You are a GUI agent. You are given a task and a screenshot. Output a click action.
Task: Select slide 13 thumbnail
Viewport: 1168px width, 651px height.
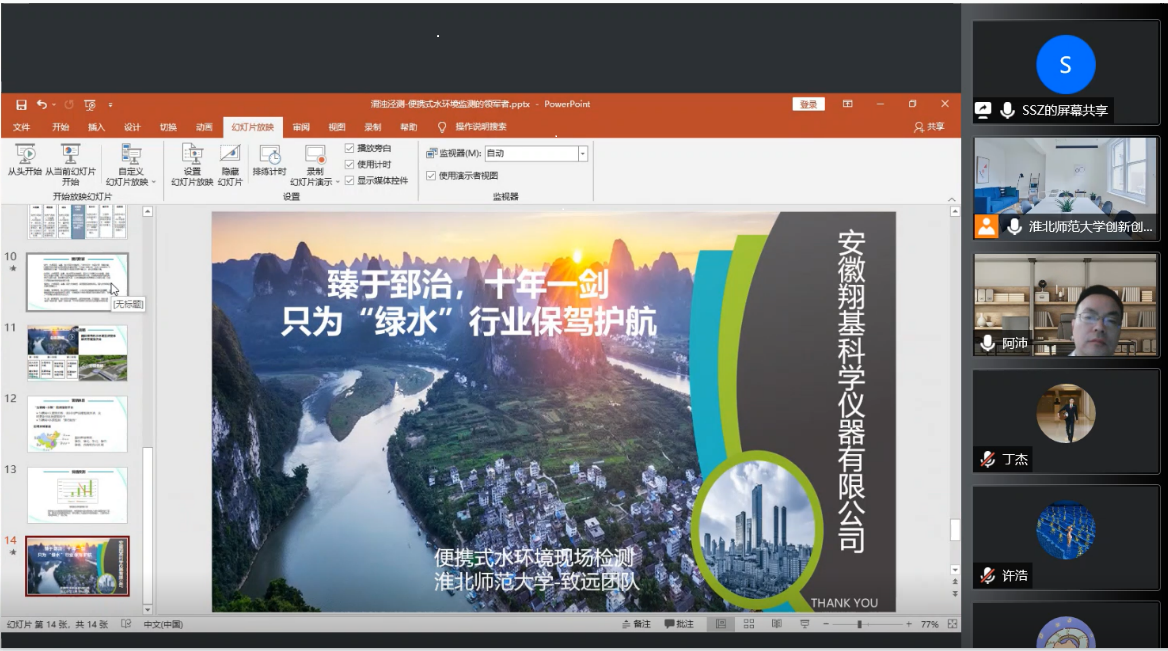77,495
